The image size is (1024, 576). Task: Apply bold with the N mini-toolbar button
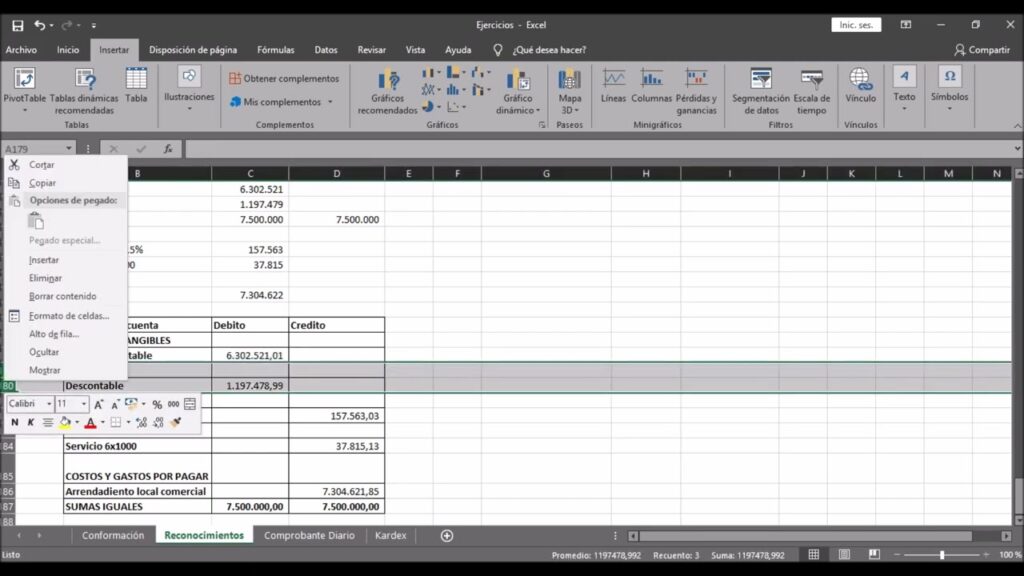coord(14,423)
